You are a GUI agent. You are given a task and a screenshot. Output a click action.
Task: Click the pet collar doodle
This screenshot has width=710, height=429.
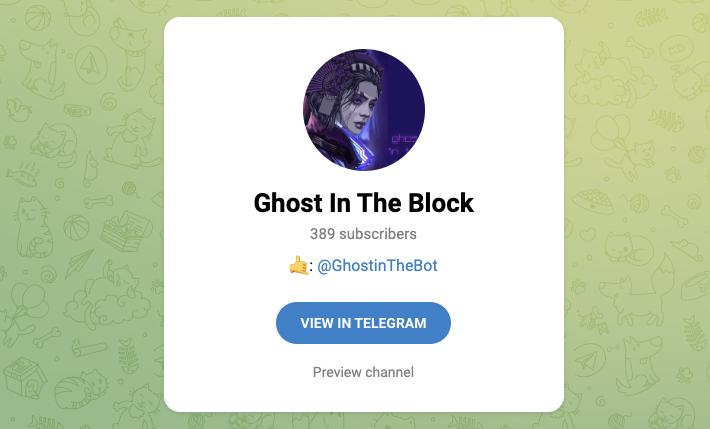point(77,111)
